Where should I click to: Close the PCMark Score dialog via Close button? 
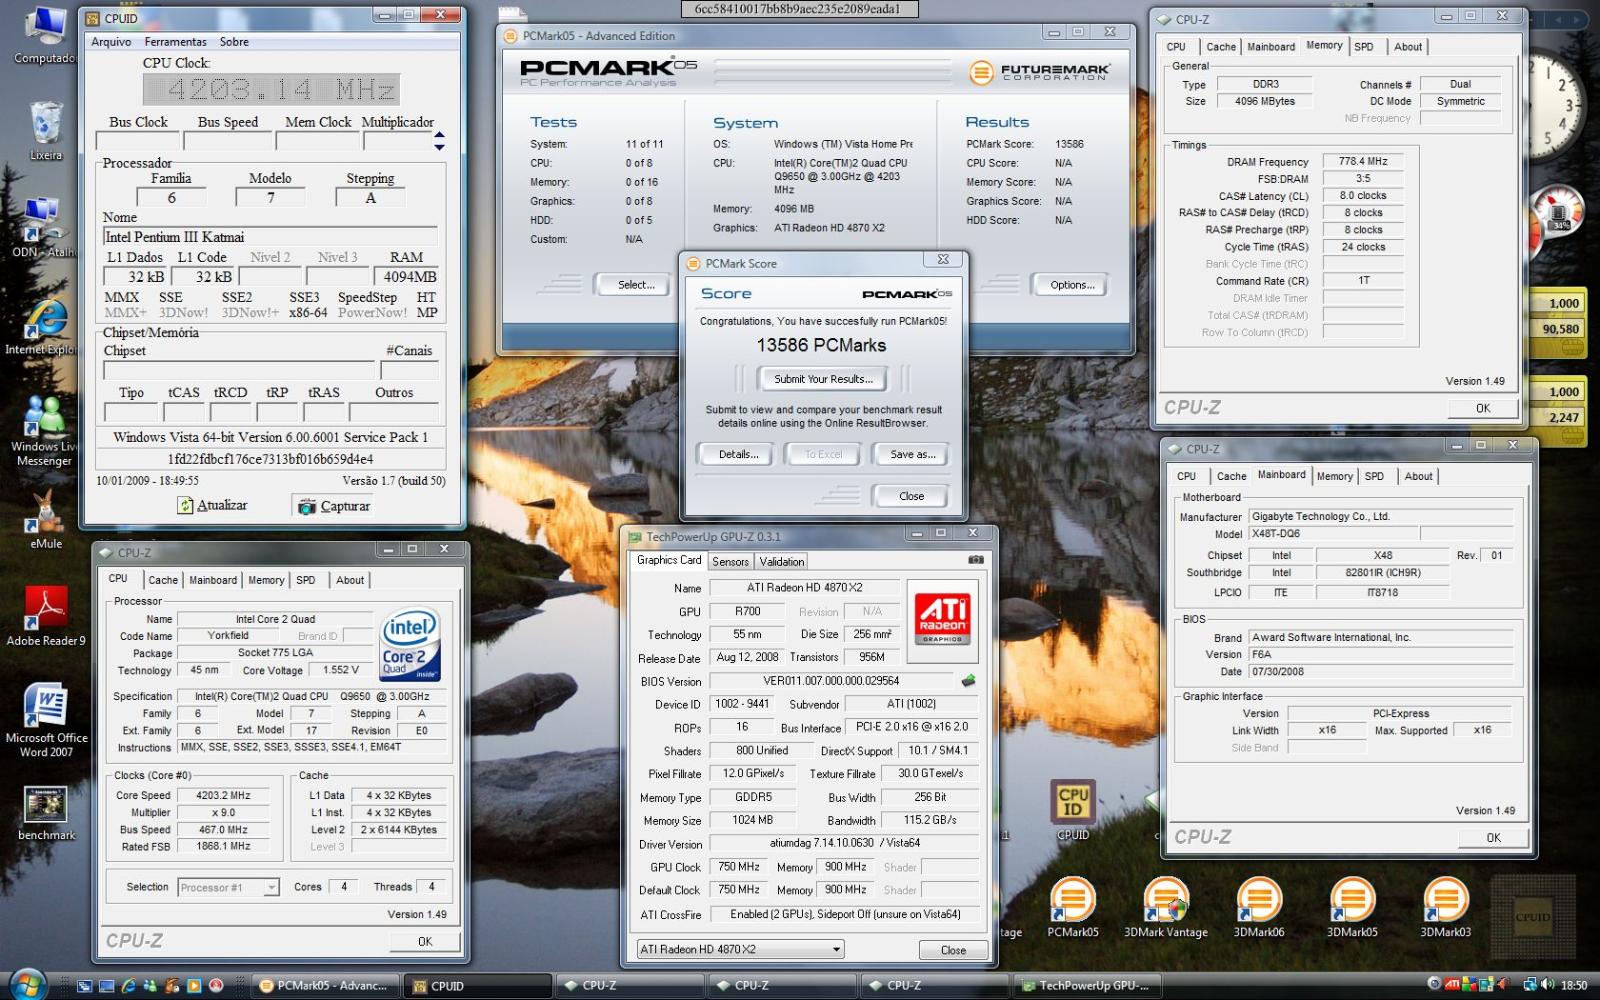click(x=911, y=496)
